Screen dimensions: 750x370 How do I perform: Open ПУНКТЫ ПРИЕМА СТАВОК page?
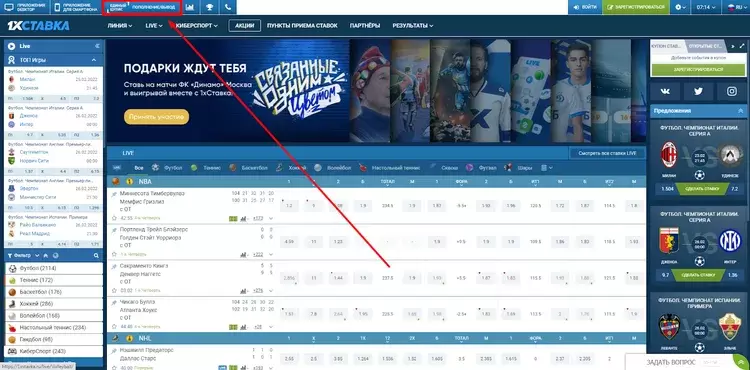click(302, 26)
